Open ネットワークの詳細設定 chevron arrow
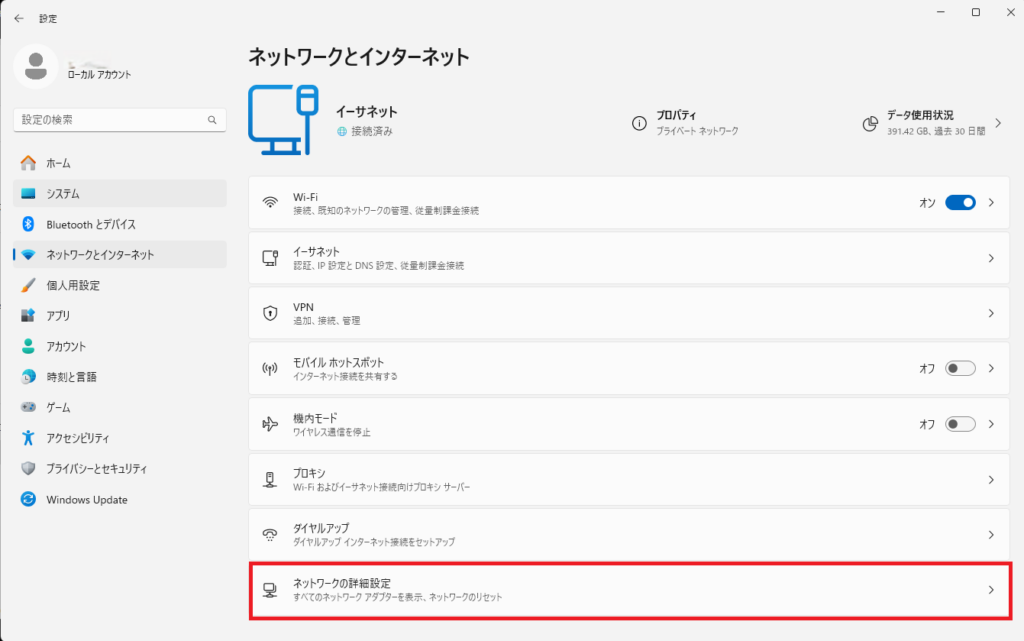Viewport: 1024px width, 641px height. 991,590
